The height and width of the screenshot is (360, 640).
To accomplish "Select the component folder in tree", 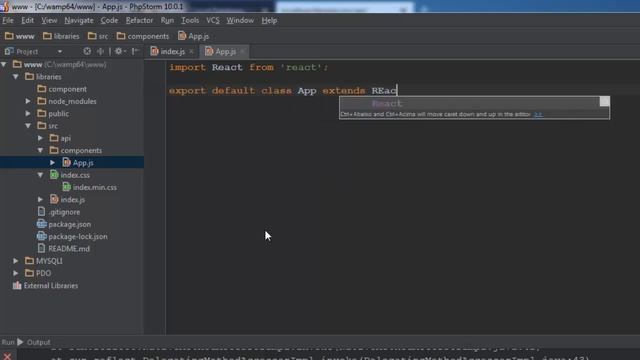I will [x=62, y=89].
